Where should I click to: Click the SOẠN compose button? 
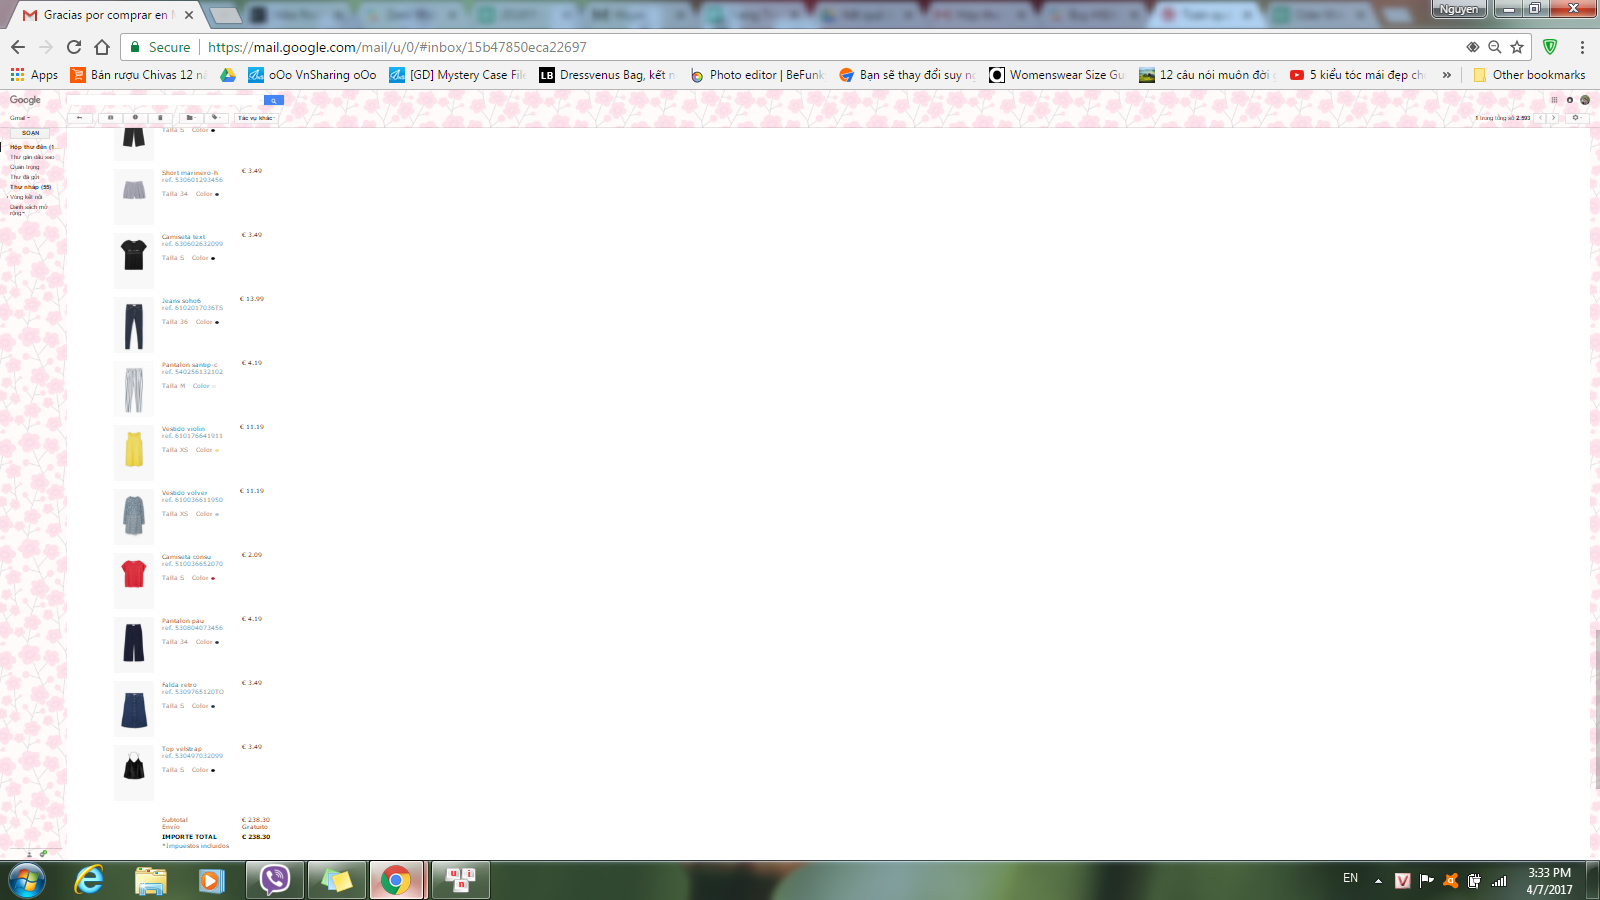(30, 133)
